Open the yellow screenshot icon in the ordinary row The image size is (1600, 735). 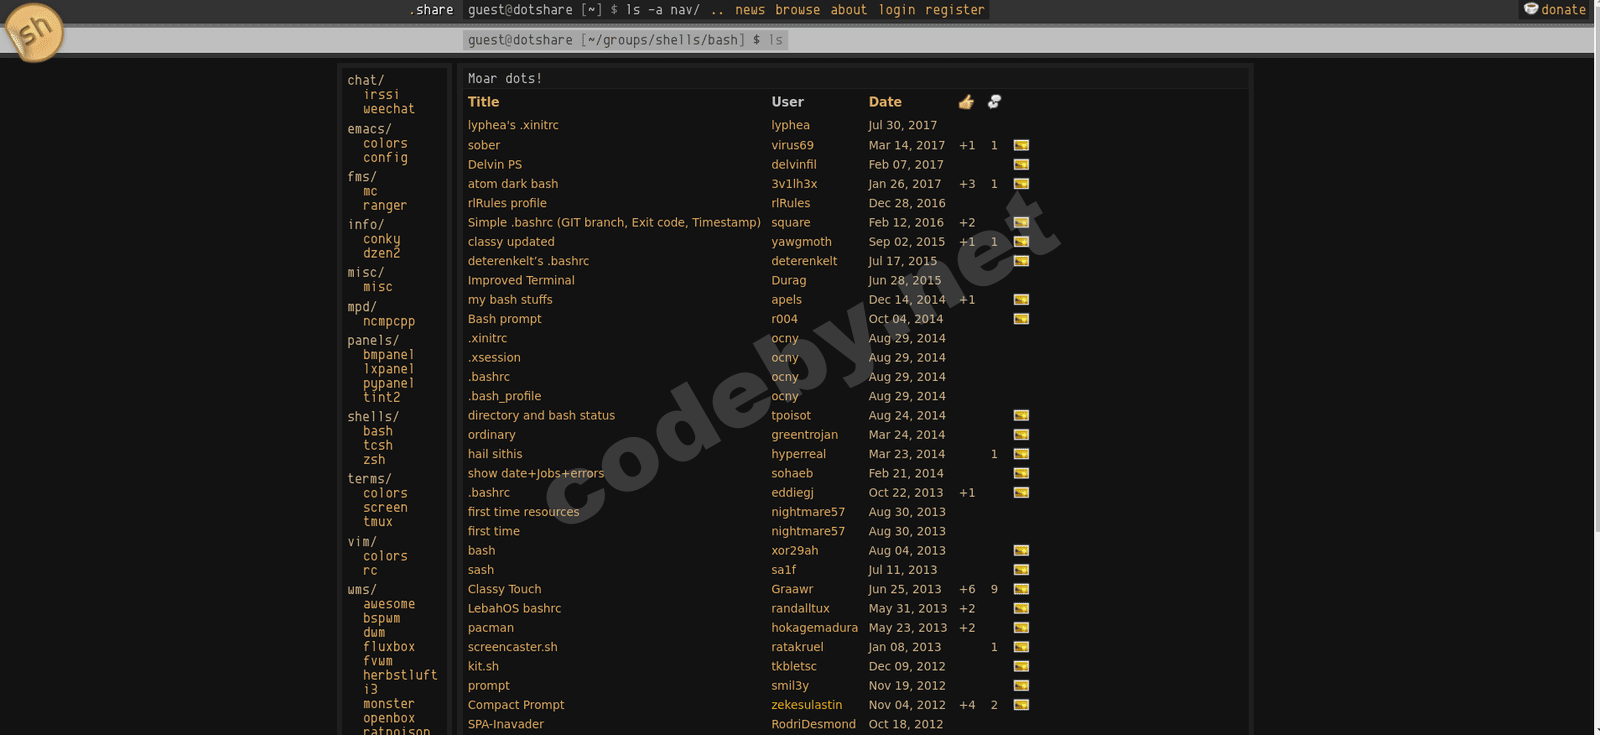(x=1021, y=435)
